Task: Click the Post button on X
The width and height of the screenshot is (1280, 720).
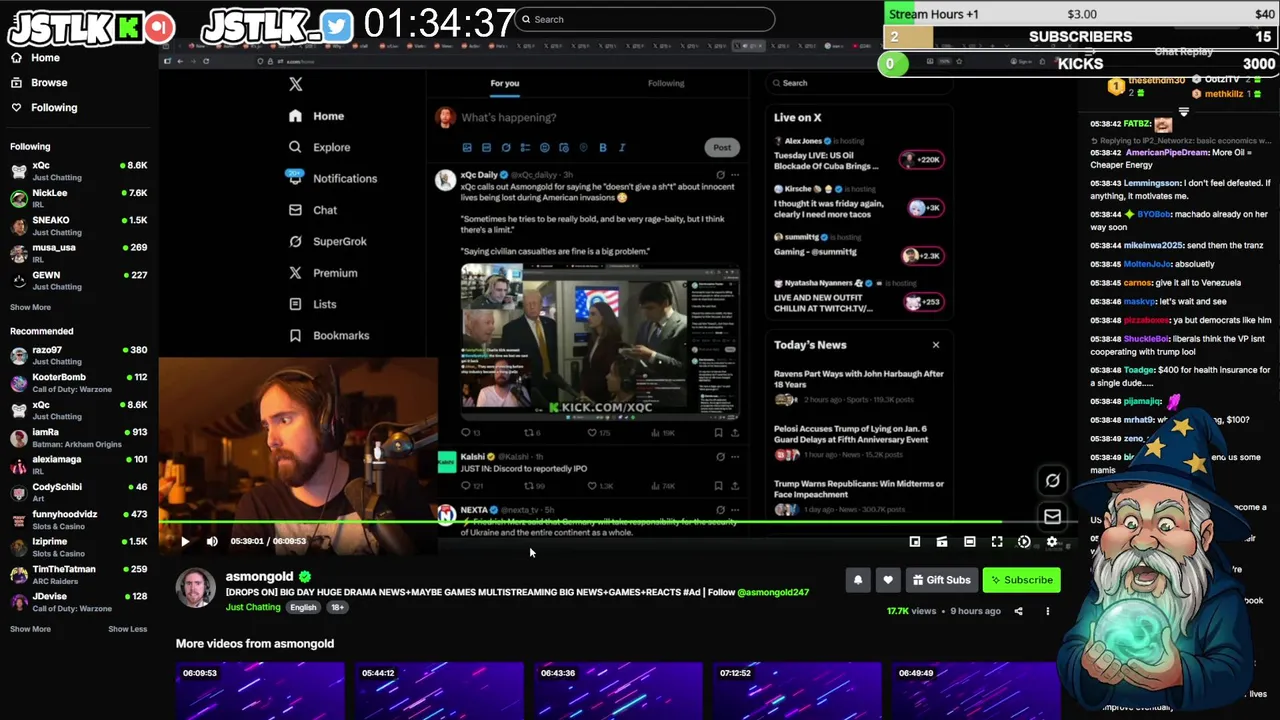Action: [721, 147]
